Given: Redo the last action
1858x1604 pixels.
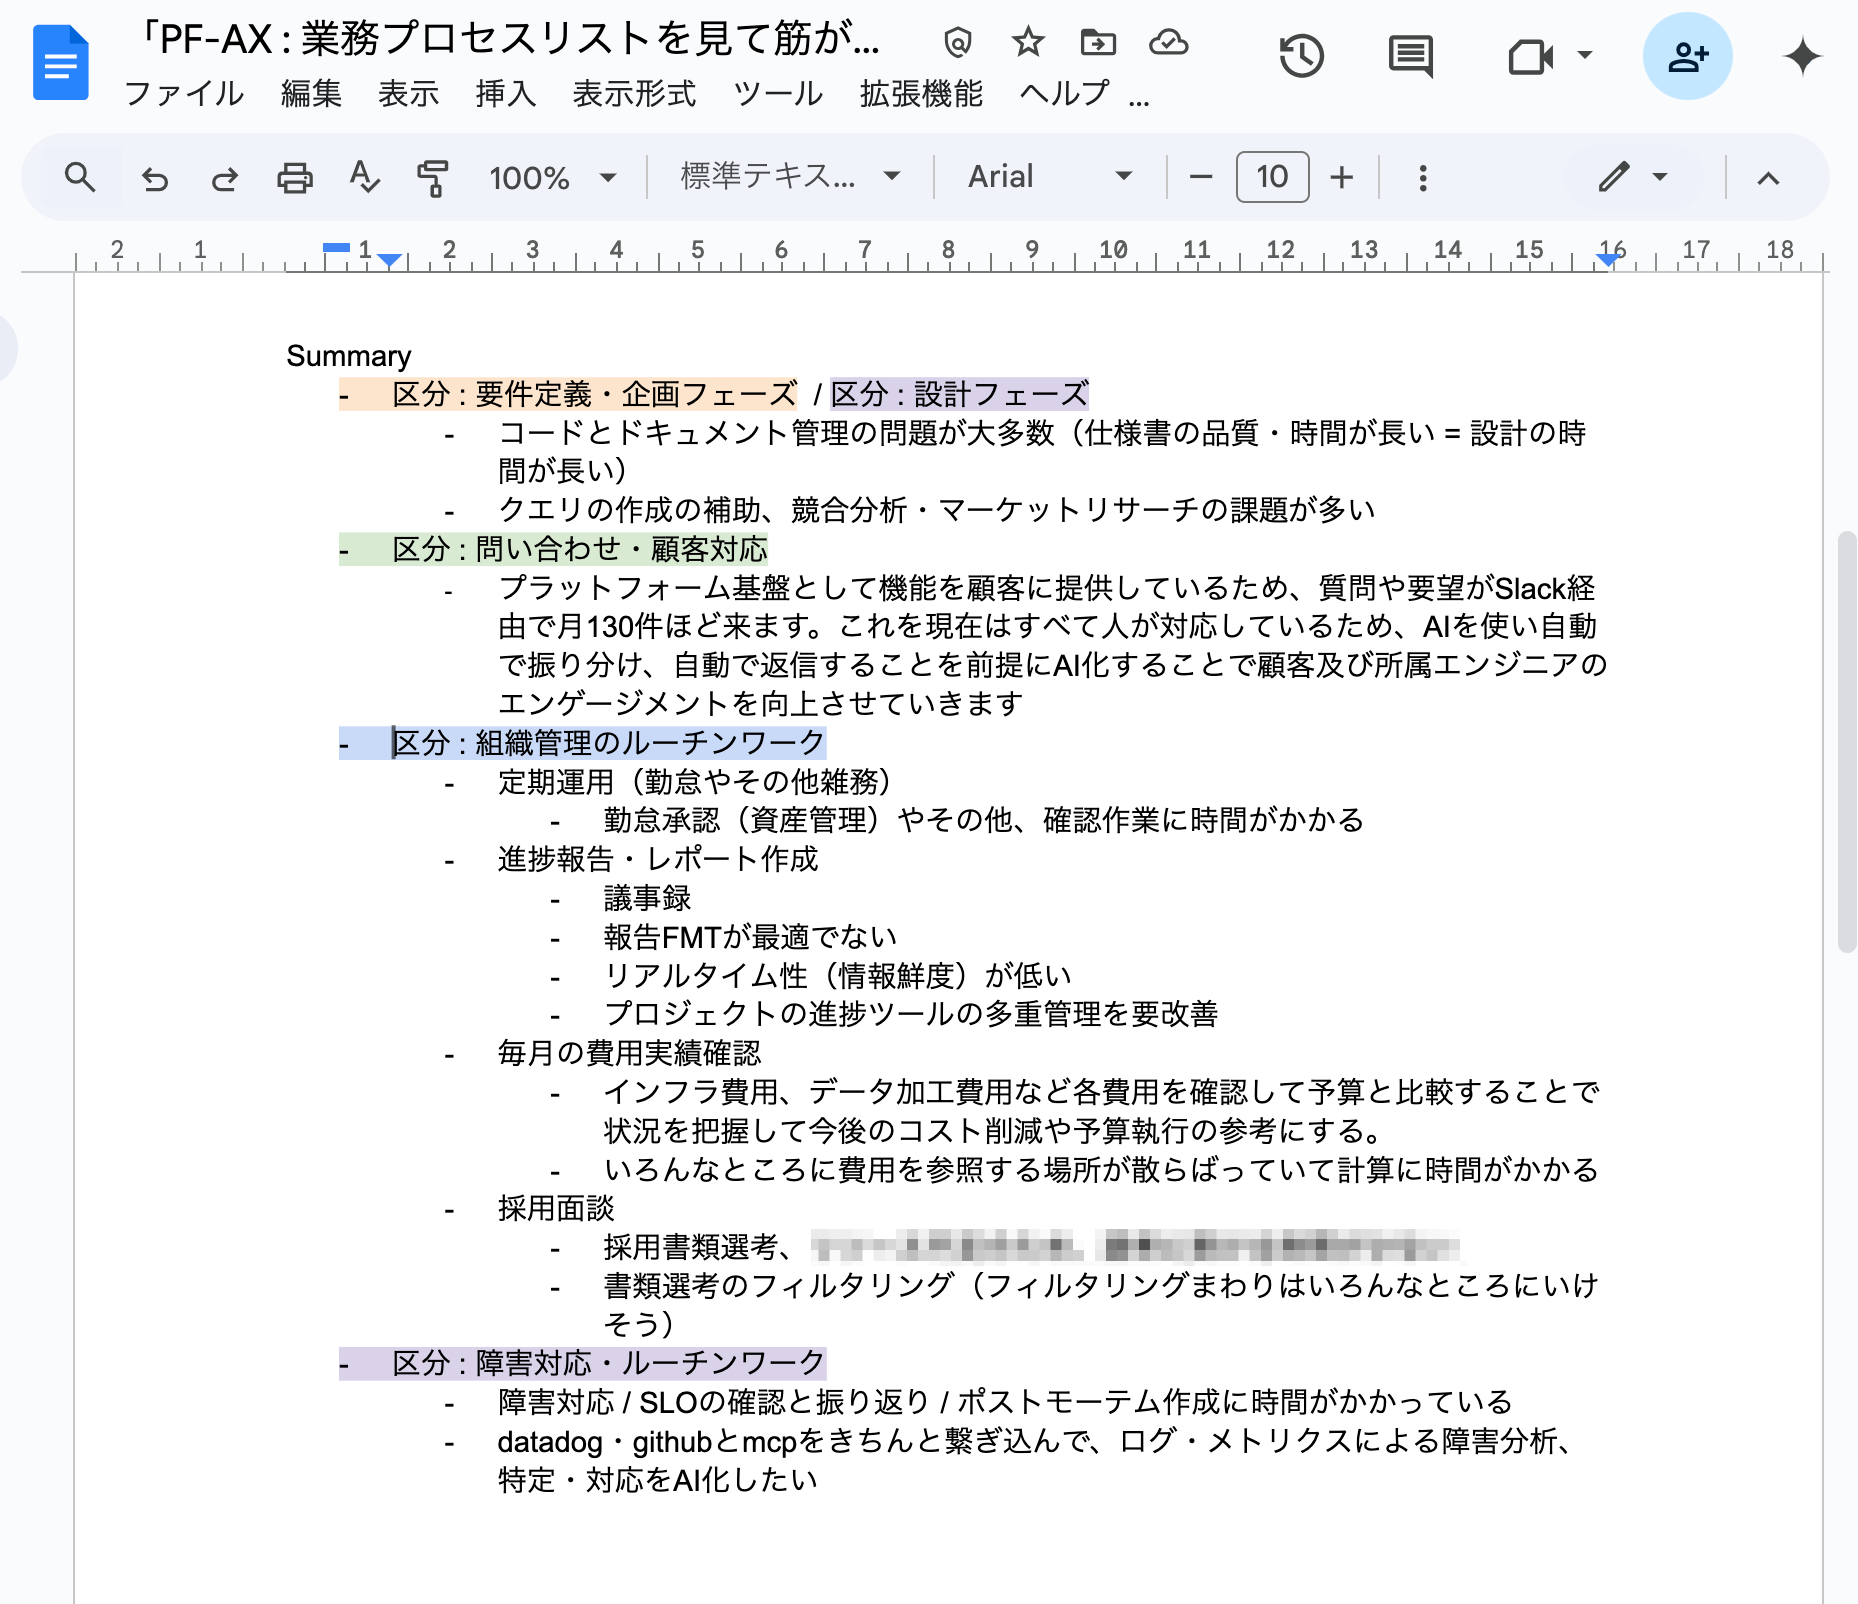Looking at the screenshot, I should coord(225,178).
